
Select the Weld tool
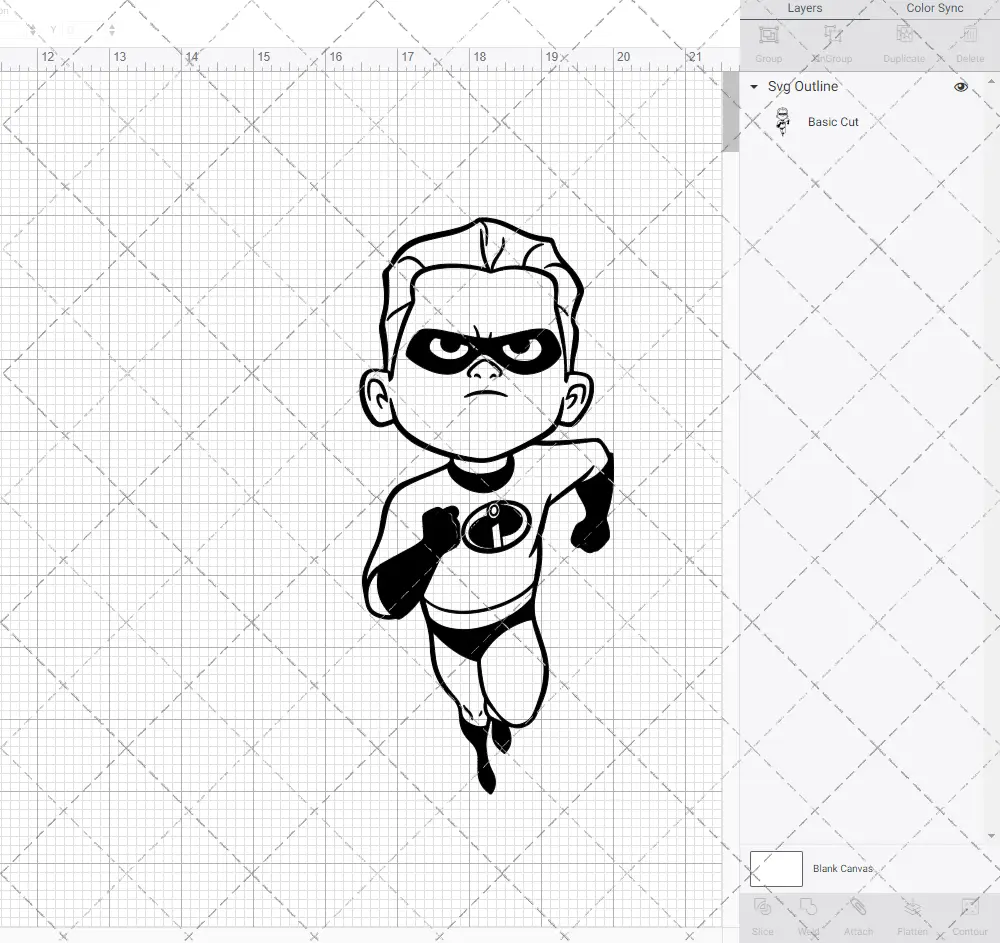point(809,915)
